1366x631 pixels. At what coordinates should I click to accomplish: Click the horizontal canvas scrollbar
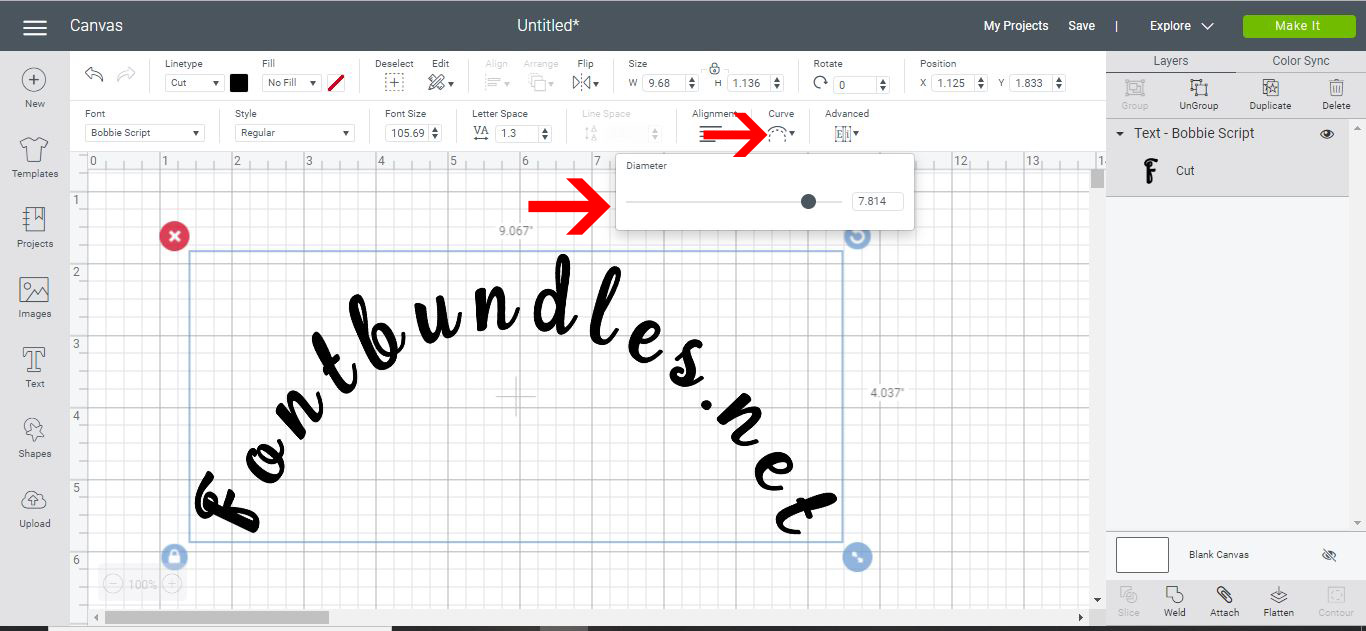click(x=216, y=618)
